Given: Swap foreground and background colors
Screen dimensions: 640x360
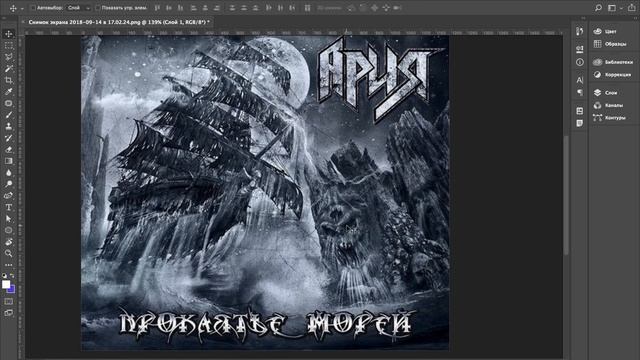Looking at the screenshot, I should pyautogui.click(x=13, y=276).
